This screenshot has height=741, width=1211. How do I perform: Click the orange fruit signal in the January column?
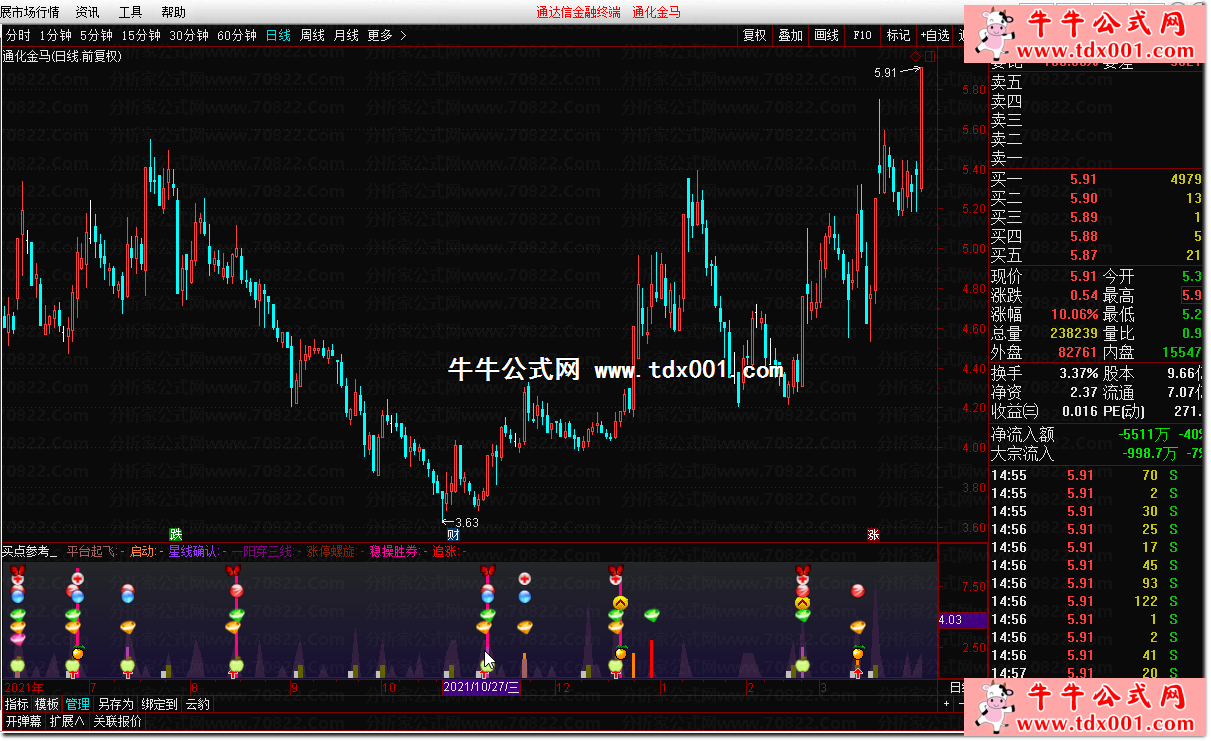620,653
